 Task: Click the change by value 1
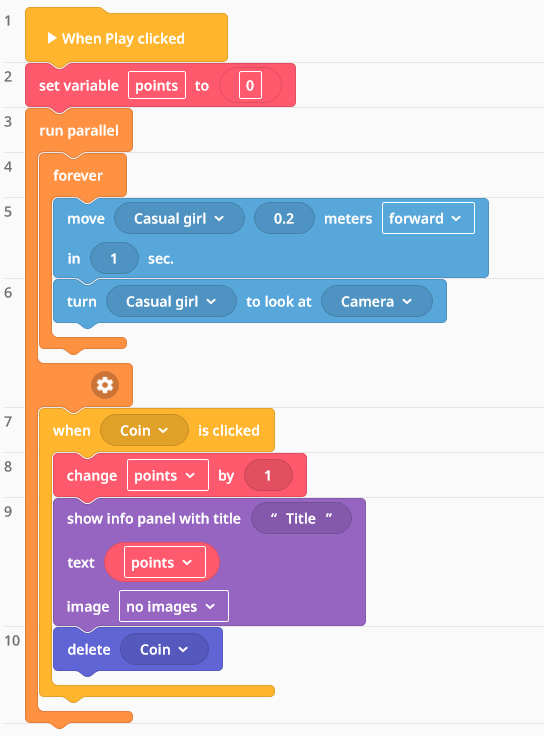click(x=268, y=475)
